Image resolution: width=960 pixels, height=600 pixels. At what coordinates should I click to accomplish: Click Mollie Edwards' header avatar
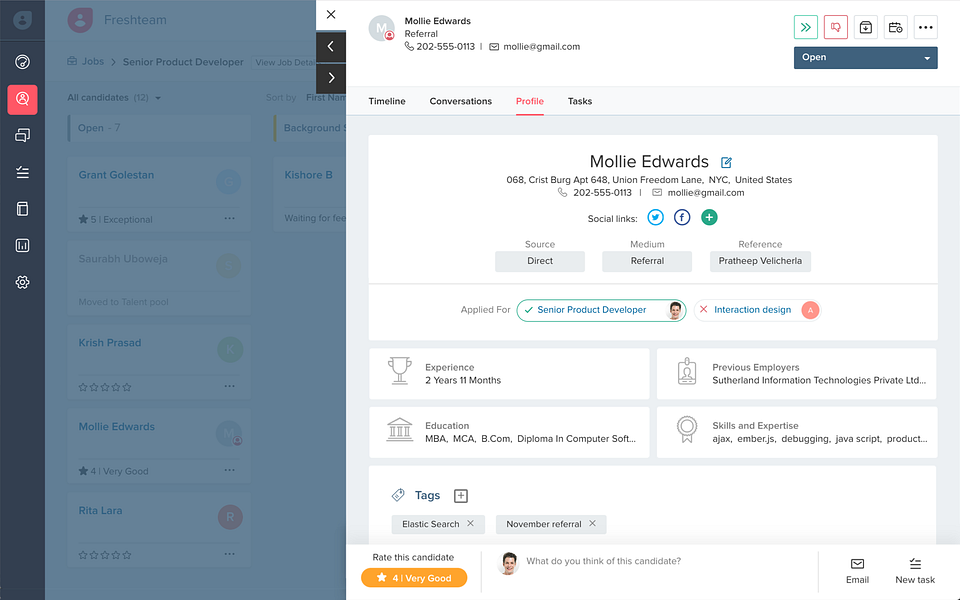pyautogui.click(x=381, y=28)
